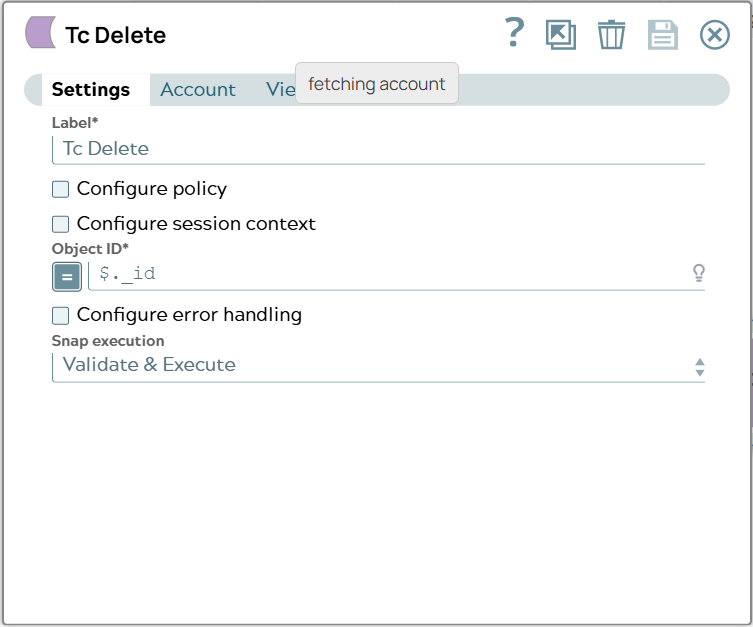Save the settings with the floppy disk icon

pos(663,35)
